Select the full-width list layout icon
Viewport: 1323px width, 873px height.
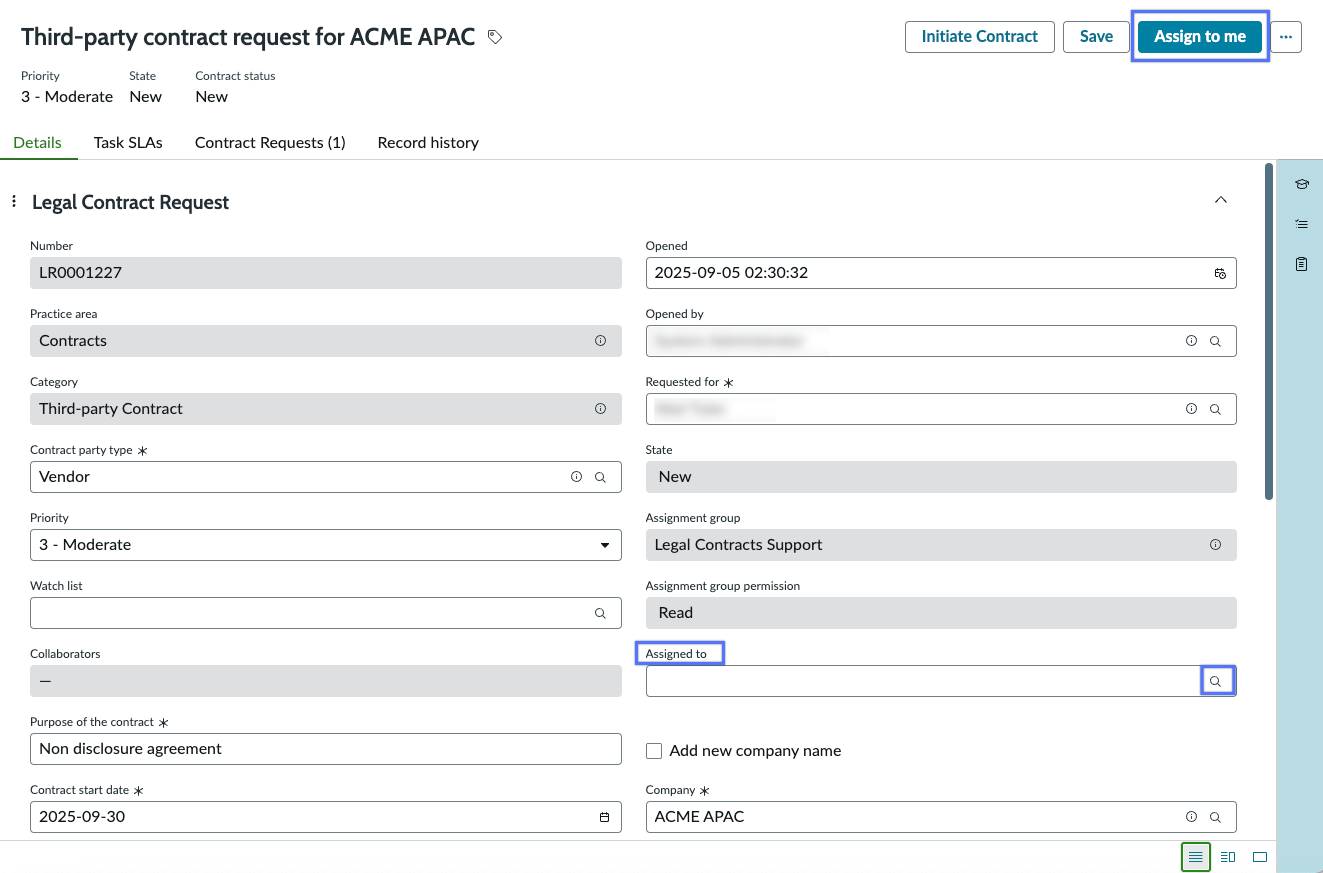1196,857
